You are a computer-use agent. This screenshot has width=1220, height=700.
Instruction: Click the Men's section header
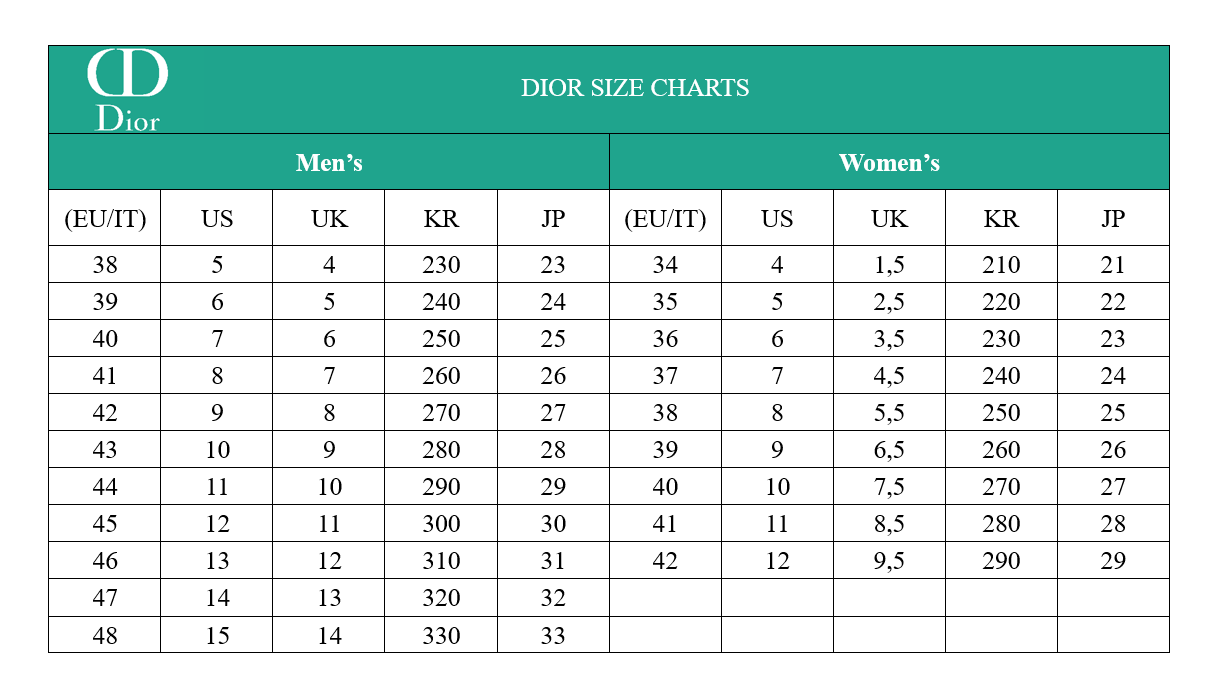[329, 162]
